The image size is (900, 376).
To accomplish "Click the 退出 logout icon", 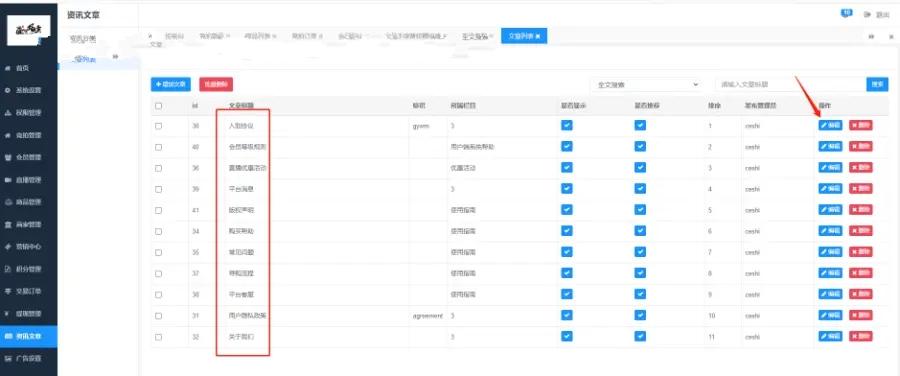I will click(x=867, y=14).
